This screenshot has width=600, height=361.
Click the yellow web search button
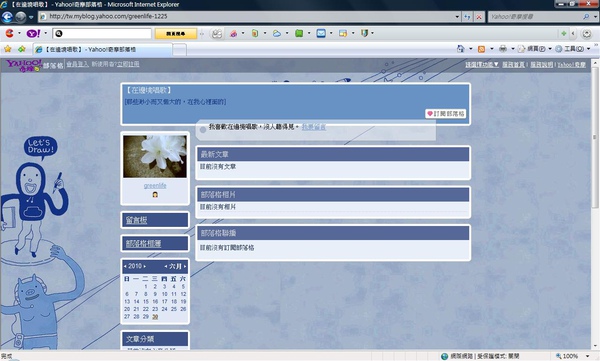176,33
